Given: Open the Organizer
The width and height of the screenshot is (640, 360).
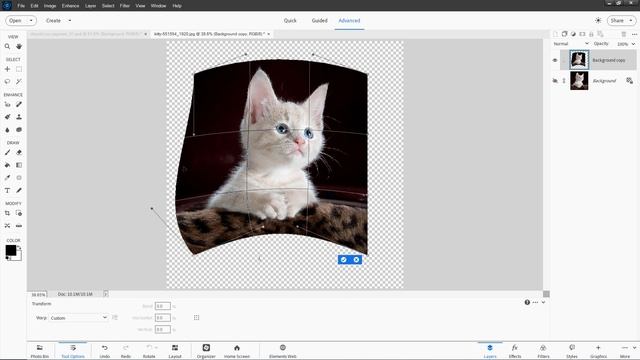Looking at the screenshot, I should tap(206, 351).
